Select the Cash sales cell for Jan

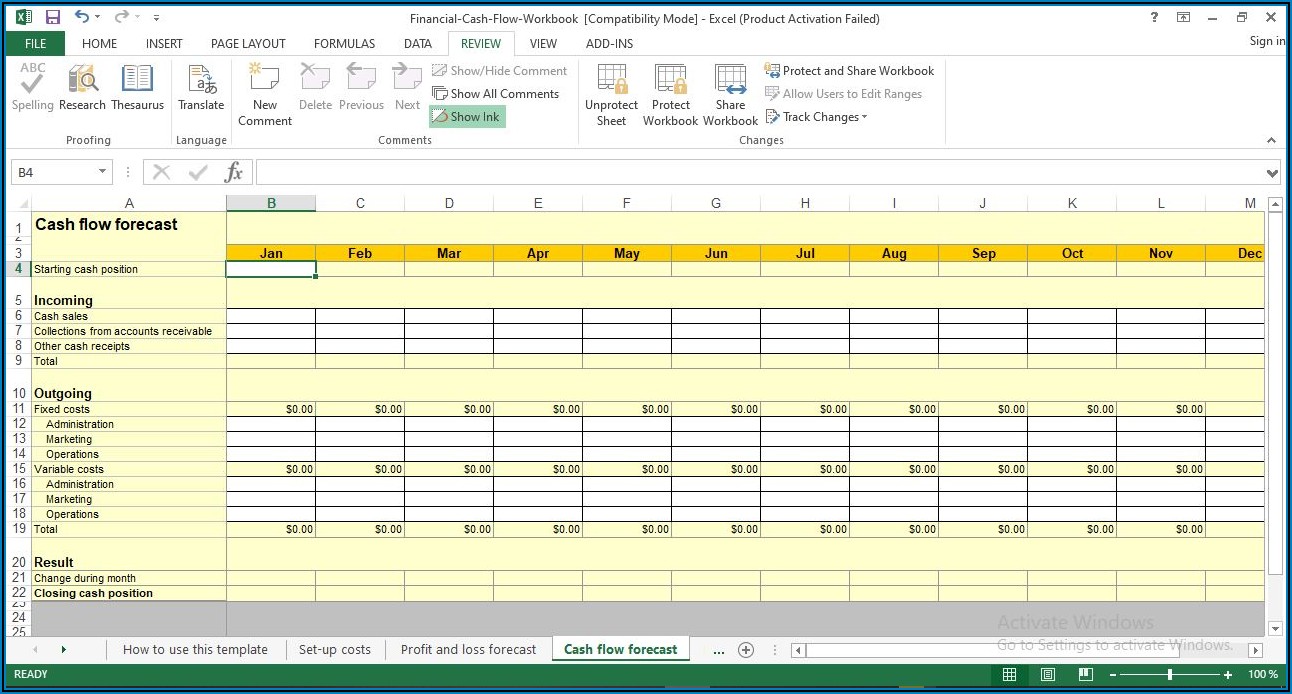point(271,316)
